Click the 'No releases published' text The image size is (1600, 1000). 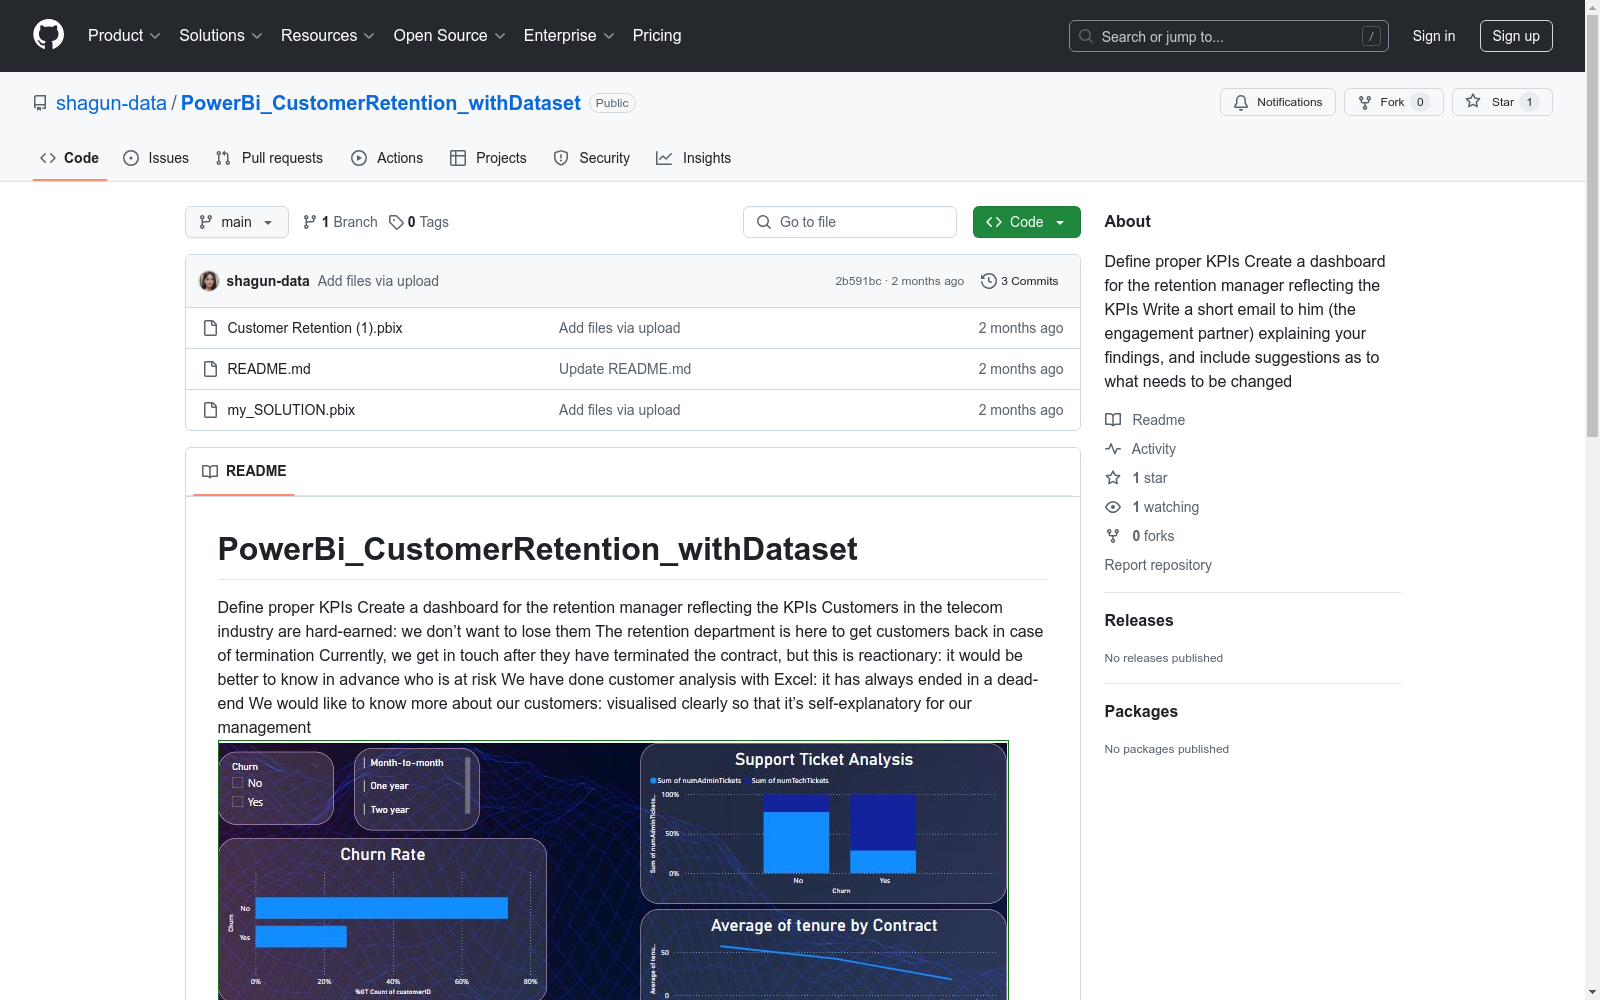pyautogui.click(x=1164, y=658)
